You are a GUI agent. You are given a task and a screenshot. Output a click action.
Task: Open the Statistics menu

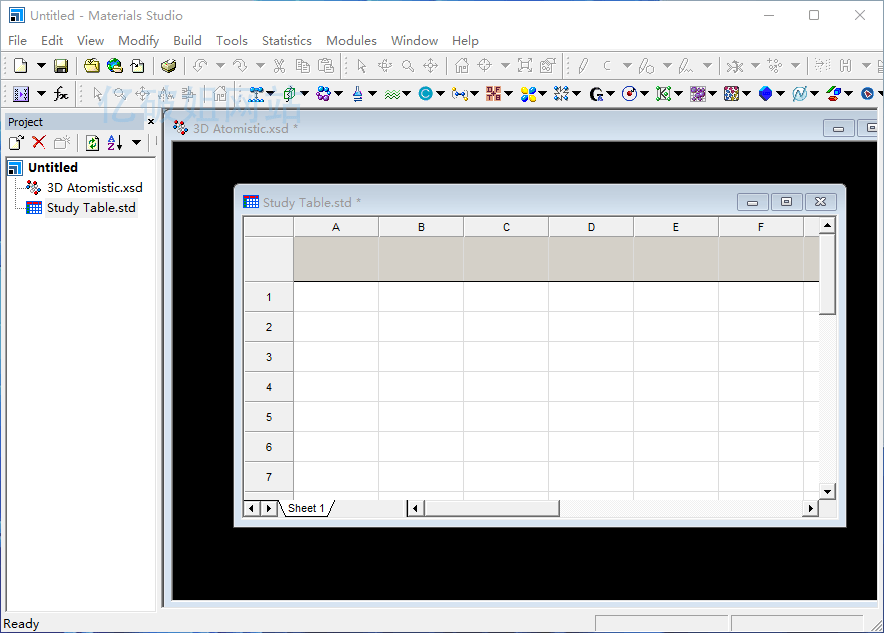[x=286, y=41]
